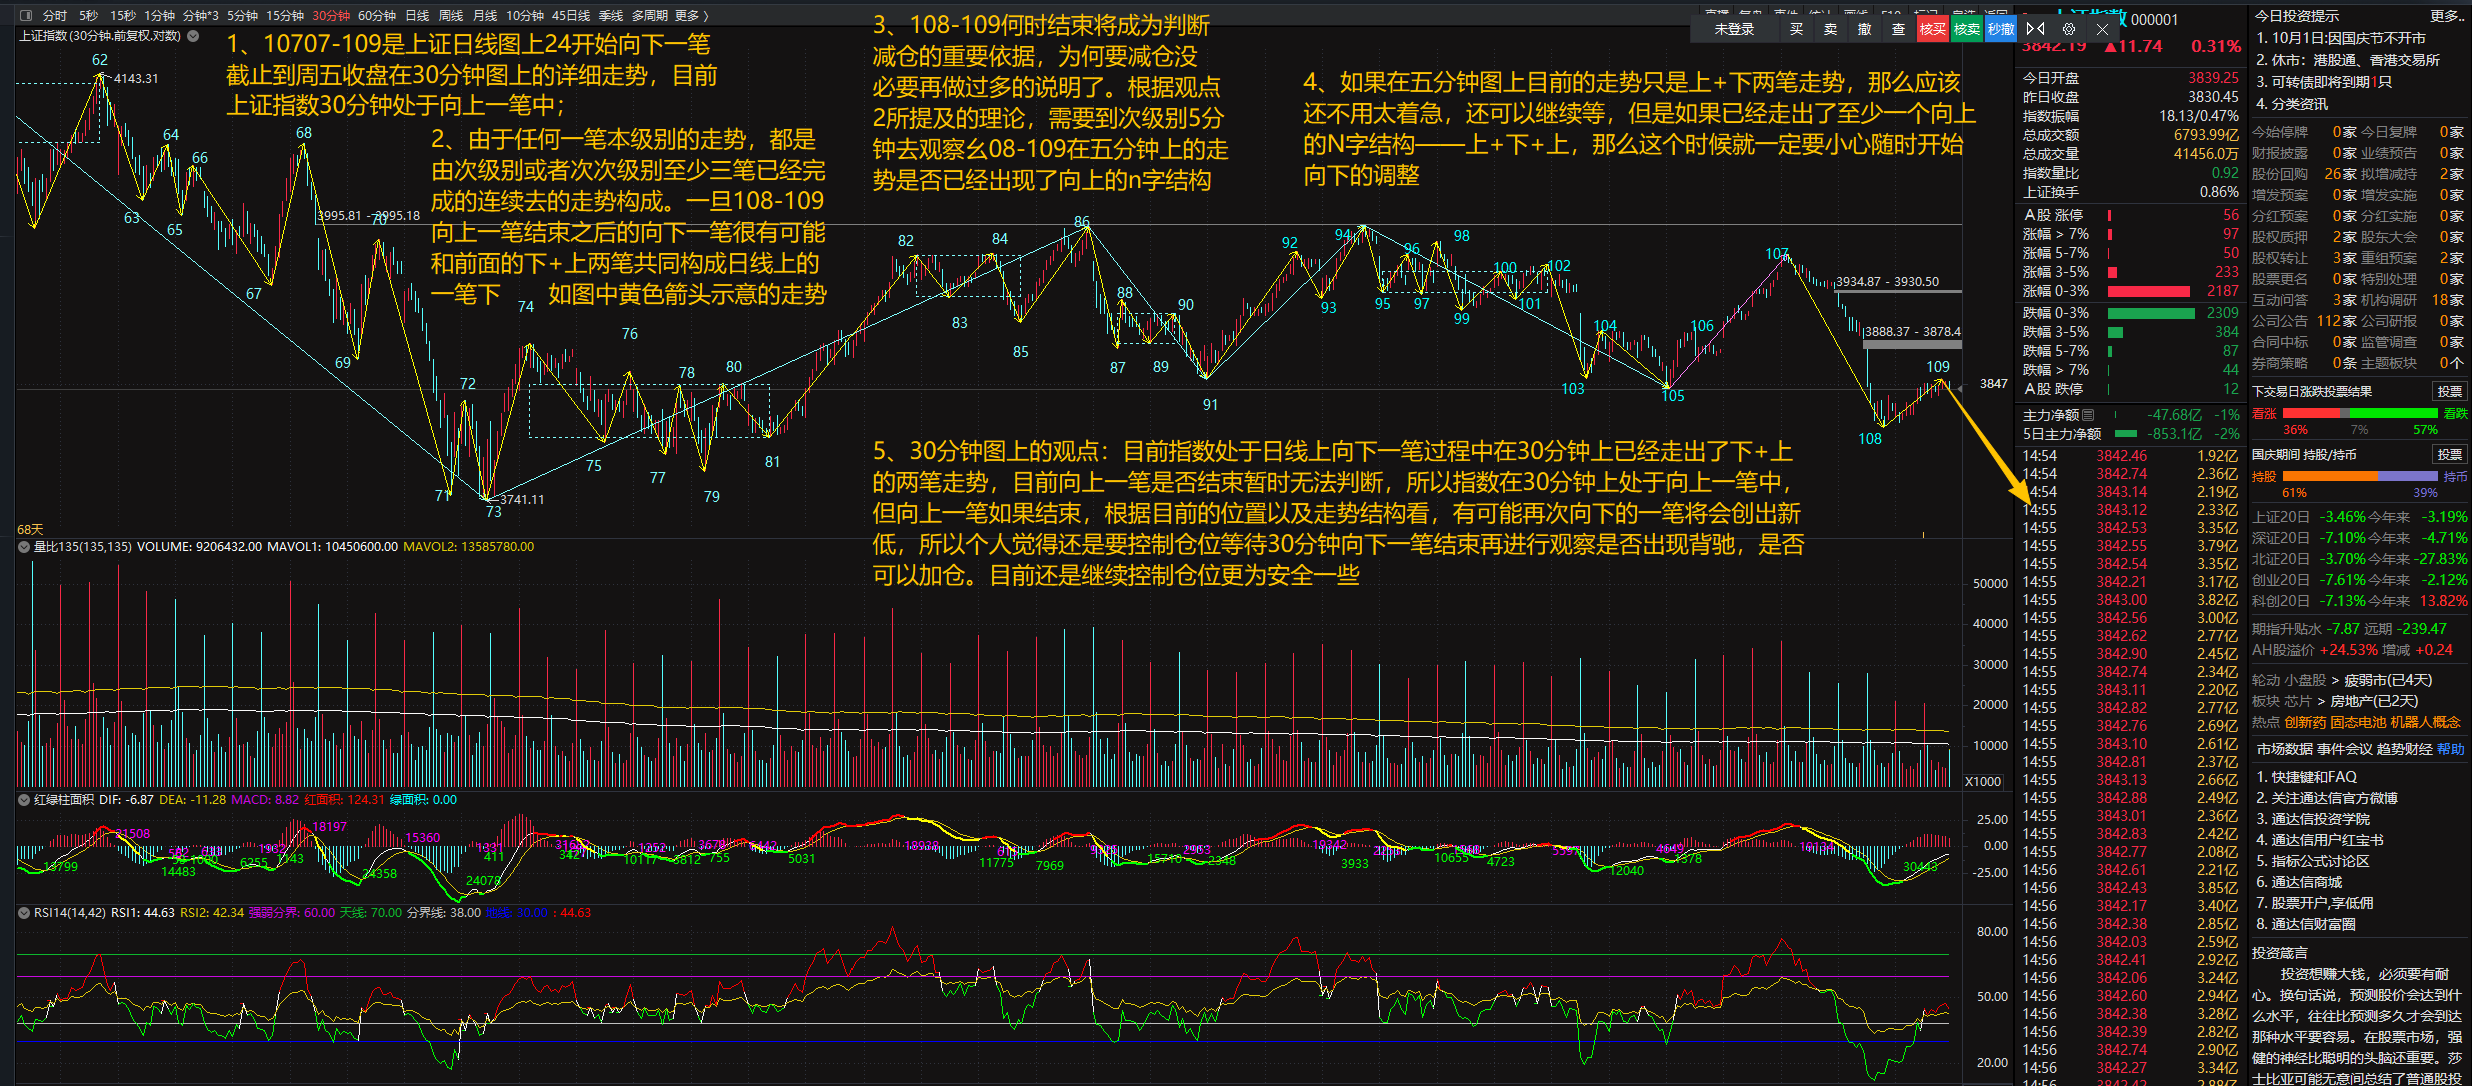Open 更多.. in 今日投资提示 panel
2472x1086 pixels.
coord(2446,15)
